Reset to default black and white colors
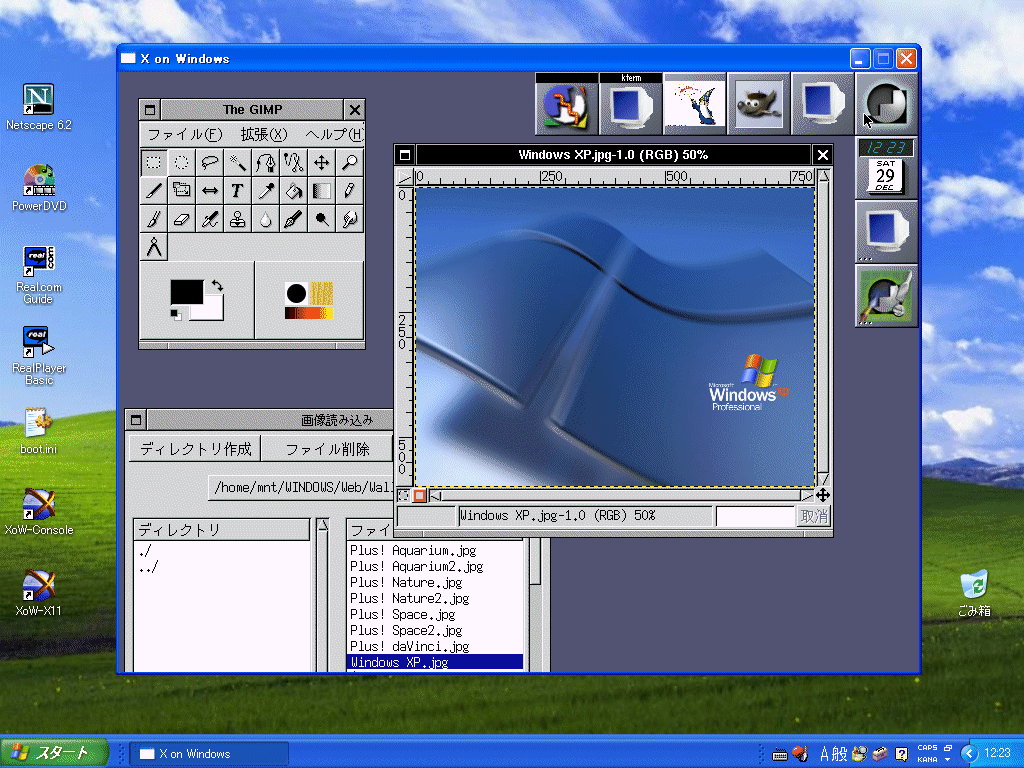The width and height of the screenshot is (1024, 768). tap(176, 315)
